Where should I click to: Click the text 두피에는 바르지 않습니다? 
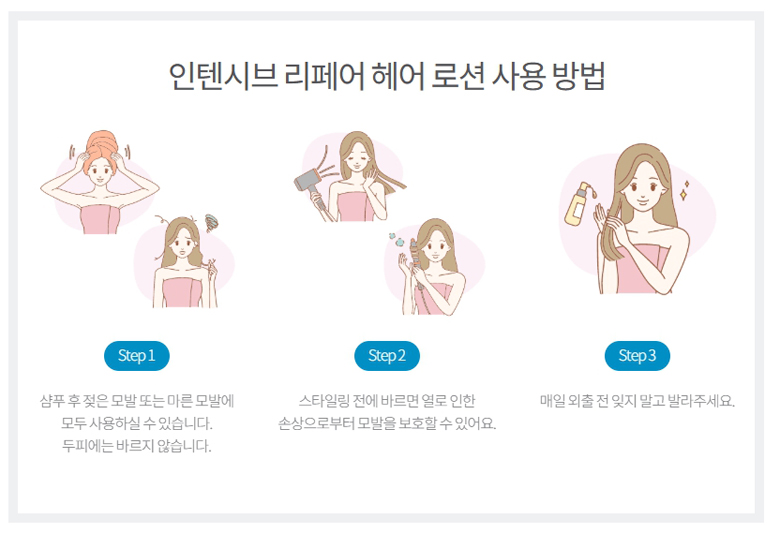[137, 445]
